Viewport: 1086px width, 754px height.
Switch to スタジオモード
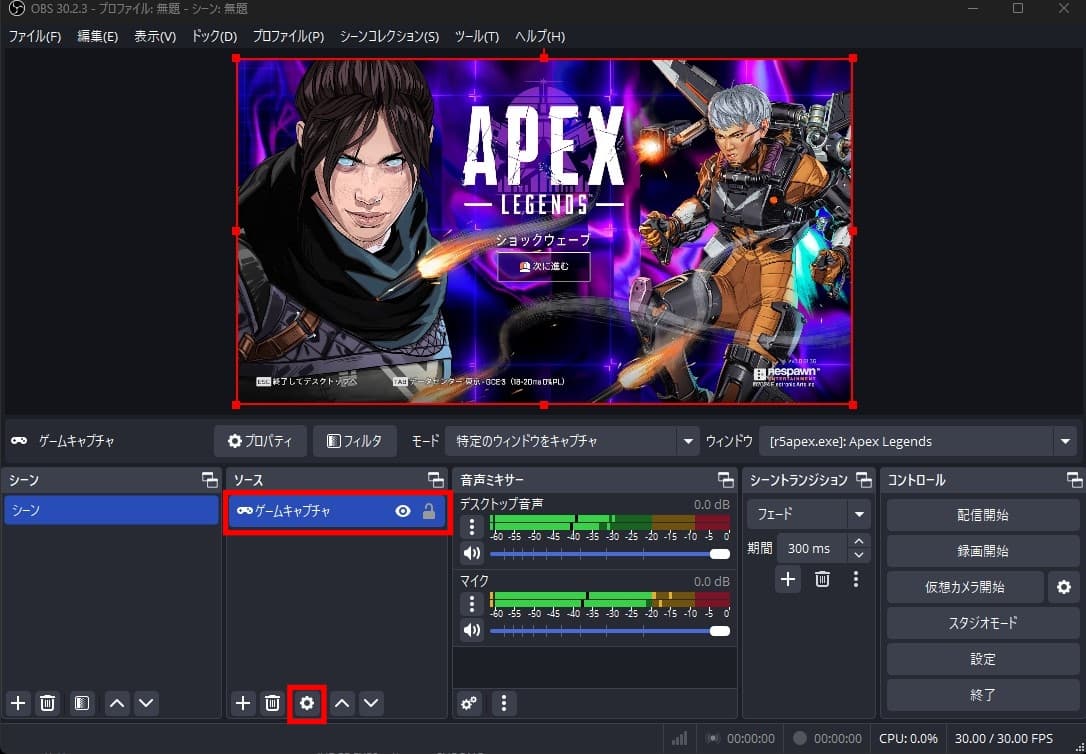pos(982,622)
